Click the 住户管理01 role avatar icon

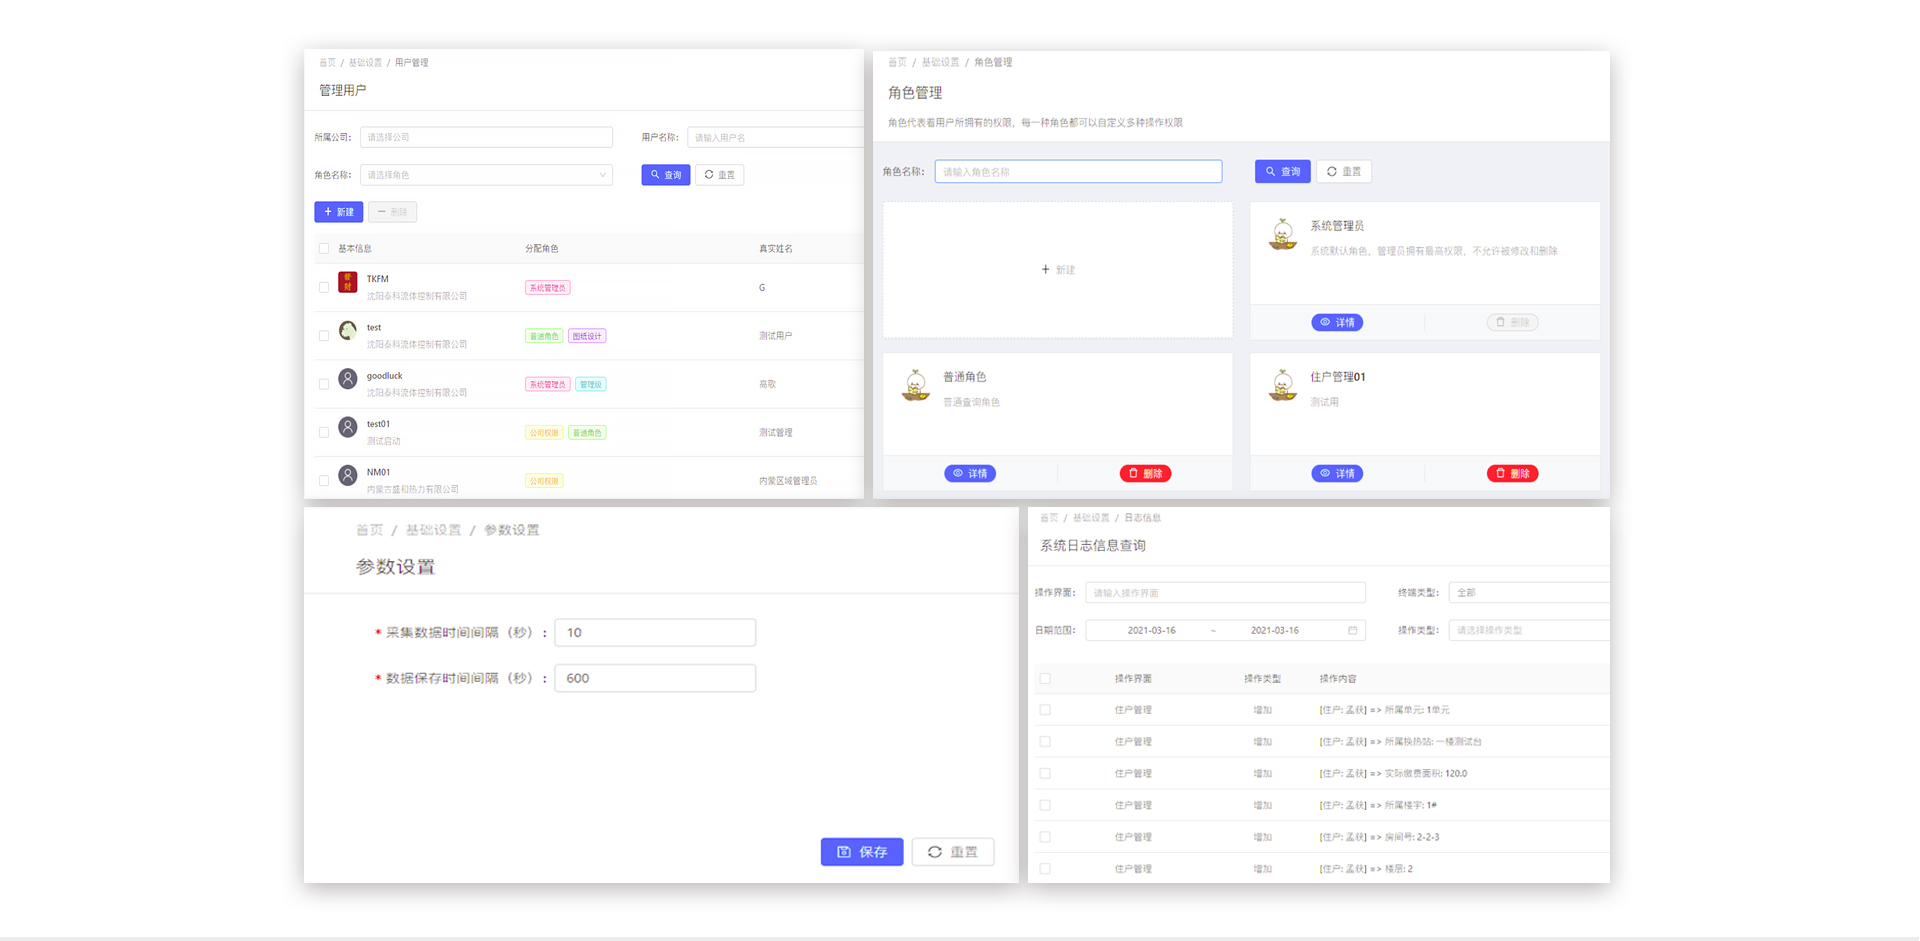tap(1282, 385)
